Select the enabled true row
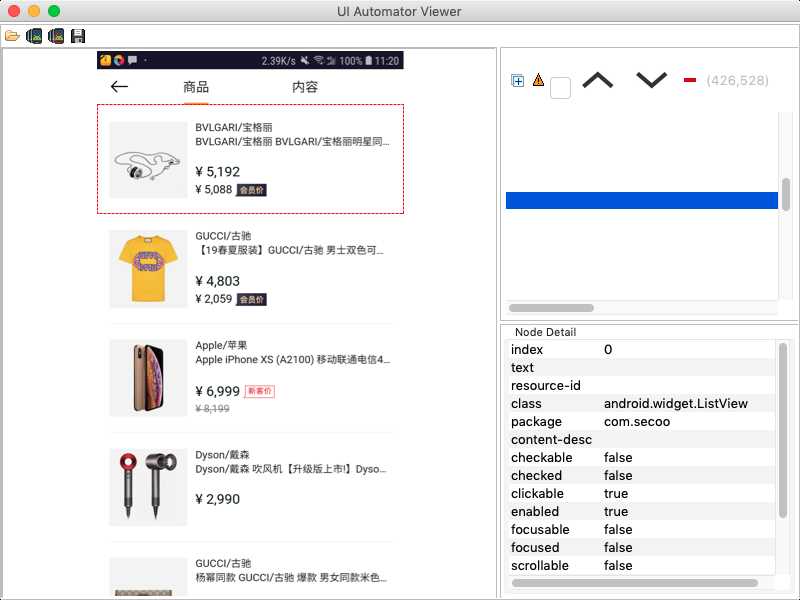The image size is (800, 600). tap(641, 512)
